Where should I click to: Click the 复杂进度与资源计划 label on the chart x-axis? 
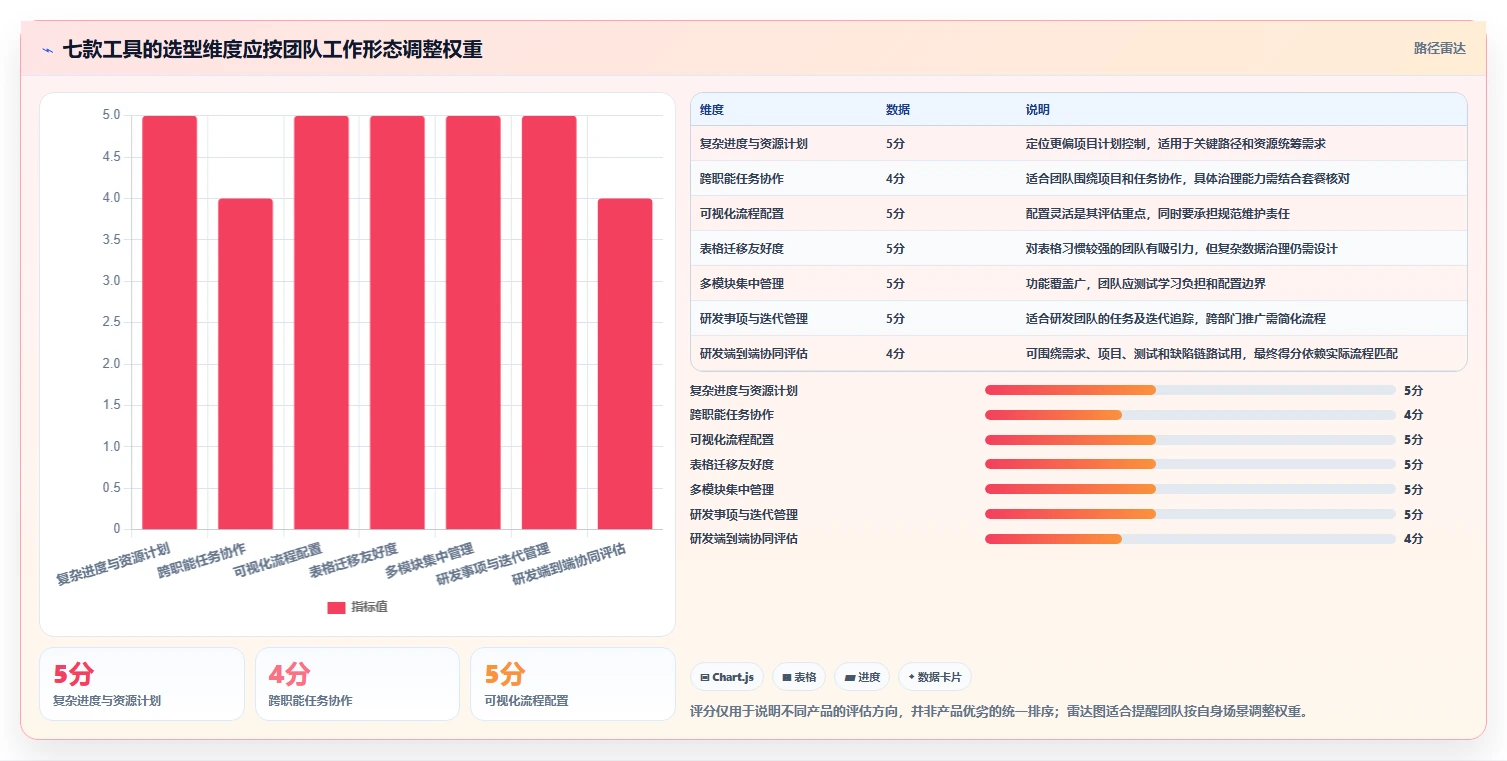113,564
